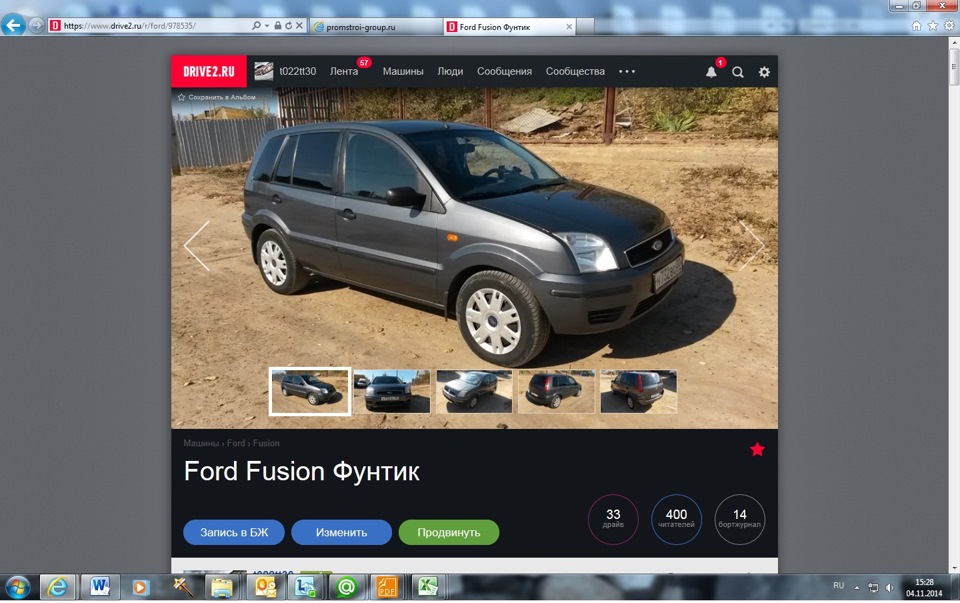
Task: Click the Изменить button
Action: coord(341,533)
